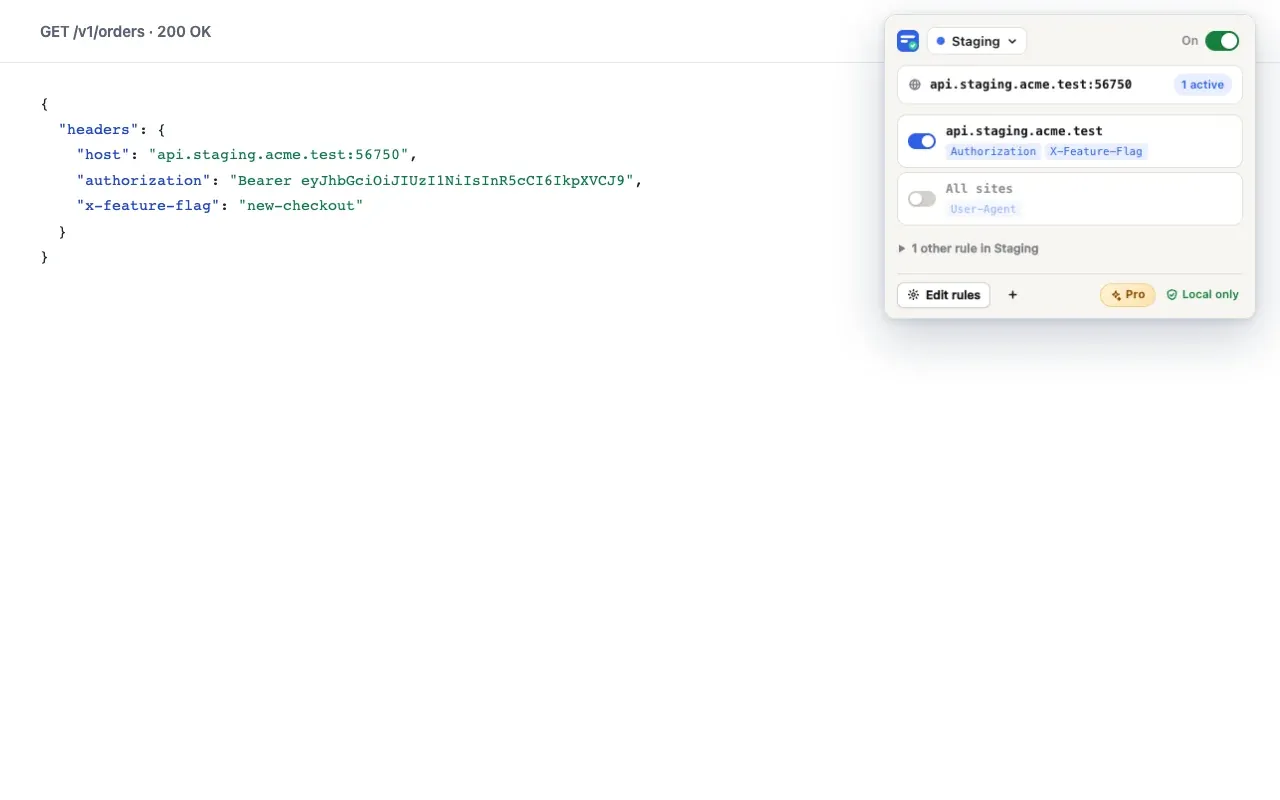Click the Bearer token value in the JSON
Viewport: 1280px width, 800px height.
pos(432,181)
